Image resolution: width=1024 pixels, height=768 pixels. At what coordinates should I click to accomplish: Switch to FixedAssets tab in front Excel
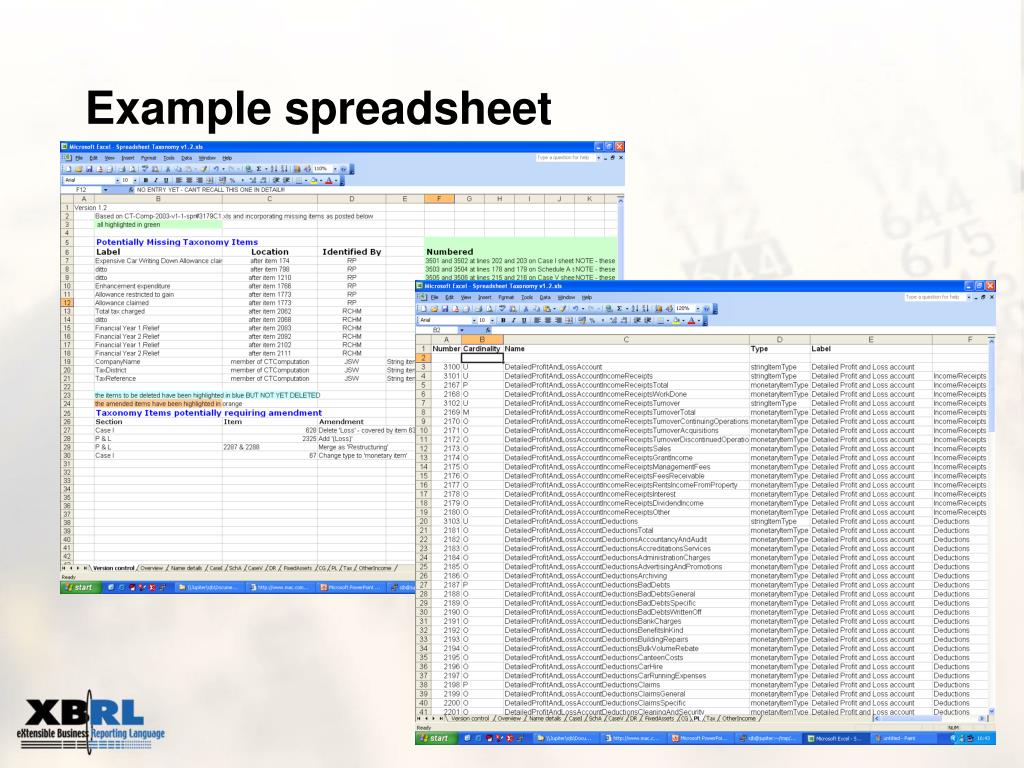pos(660,718)
